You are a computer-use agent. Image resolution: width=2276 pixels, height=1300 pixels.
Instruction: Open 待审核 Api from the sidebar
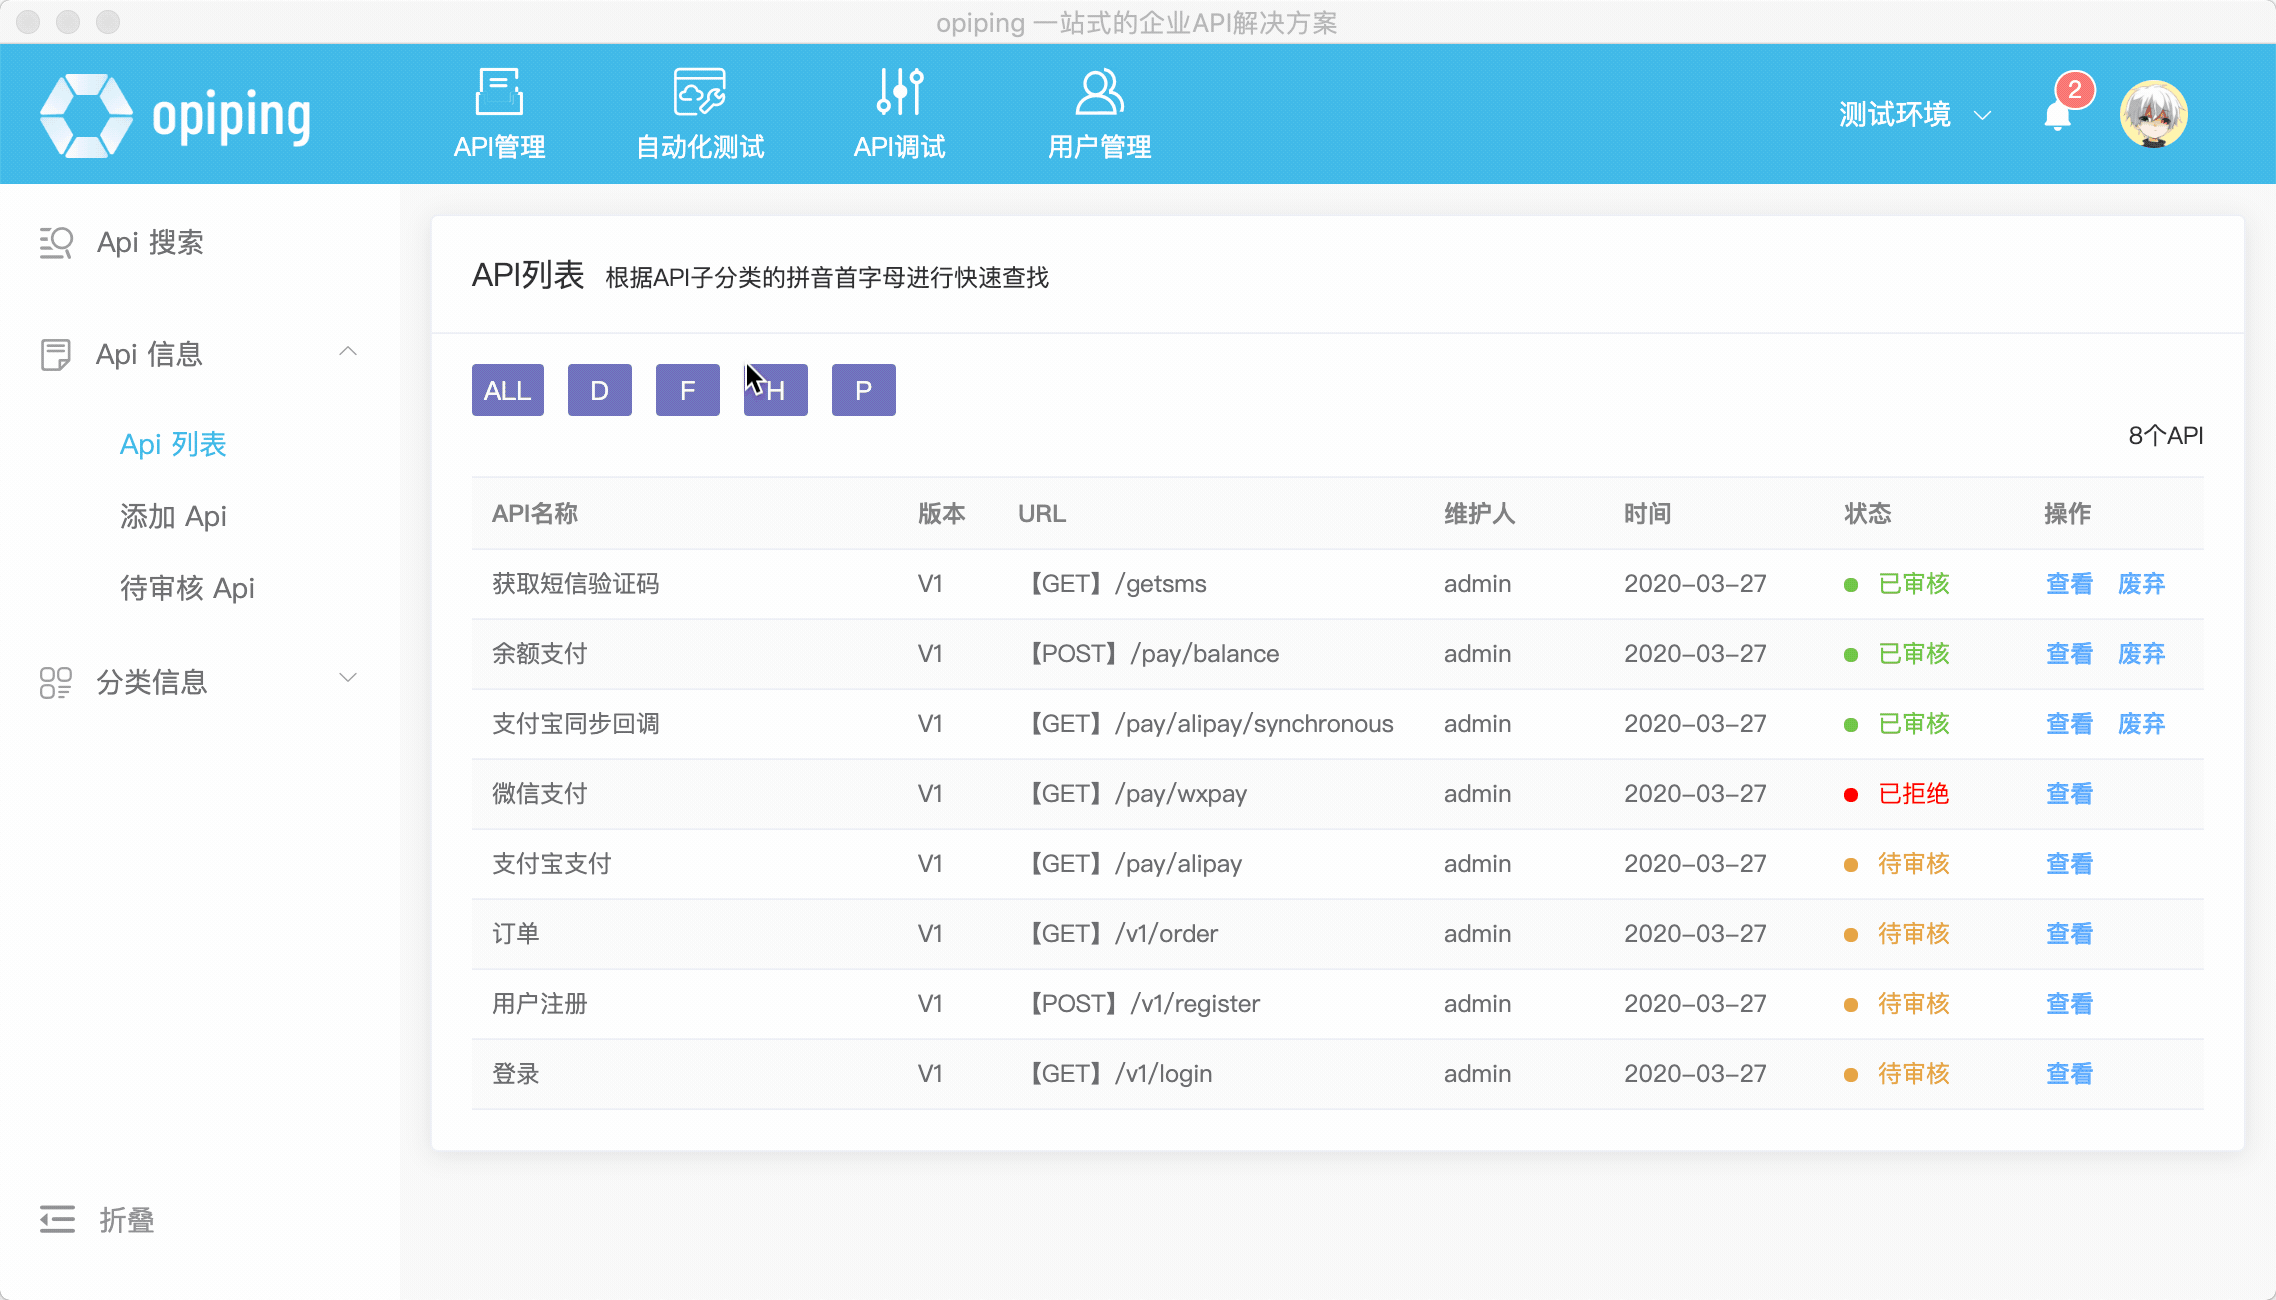(188, 588)
